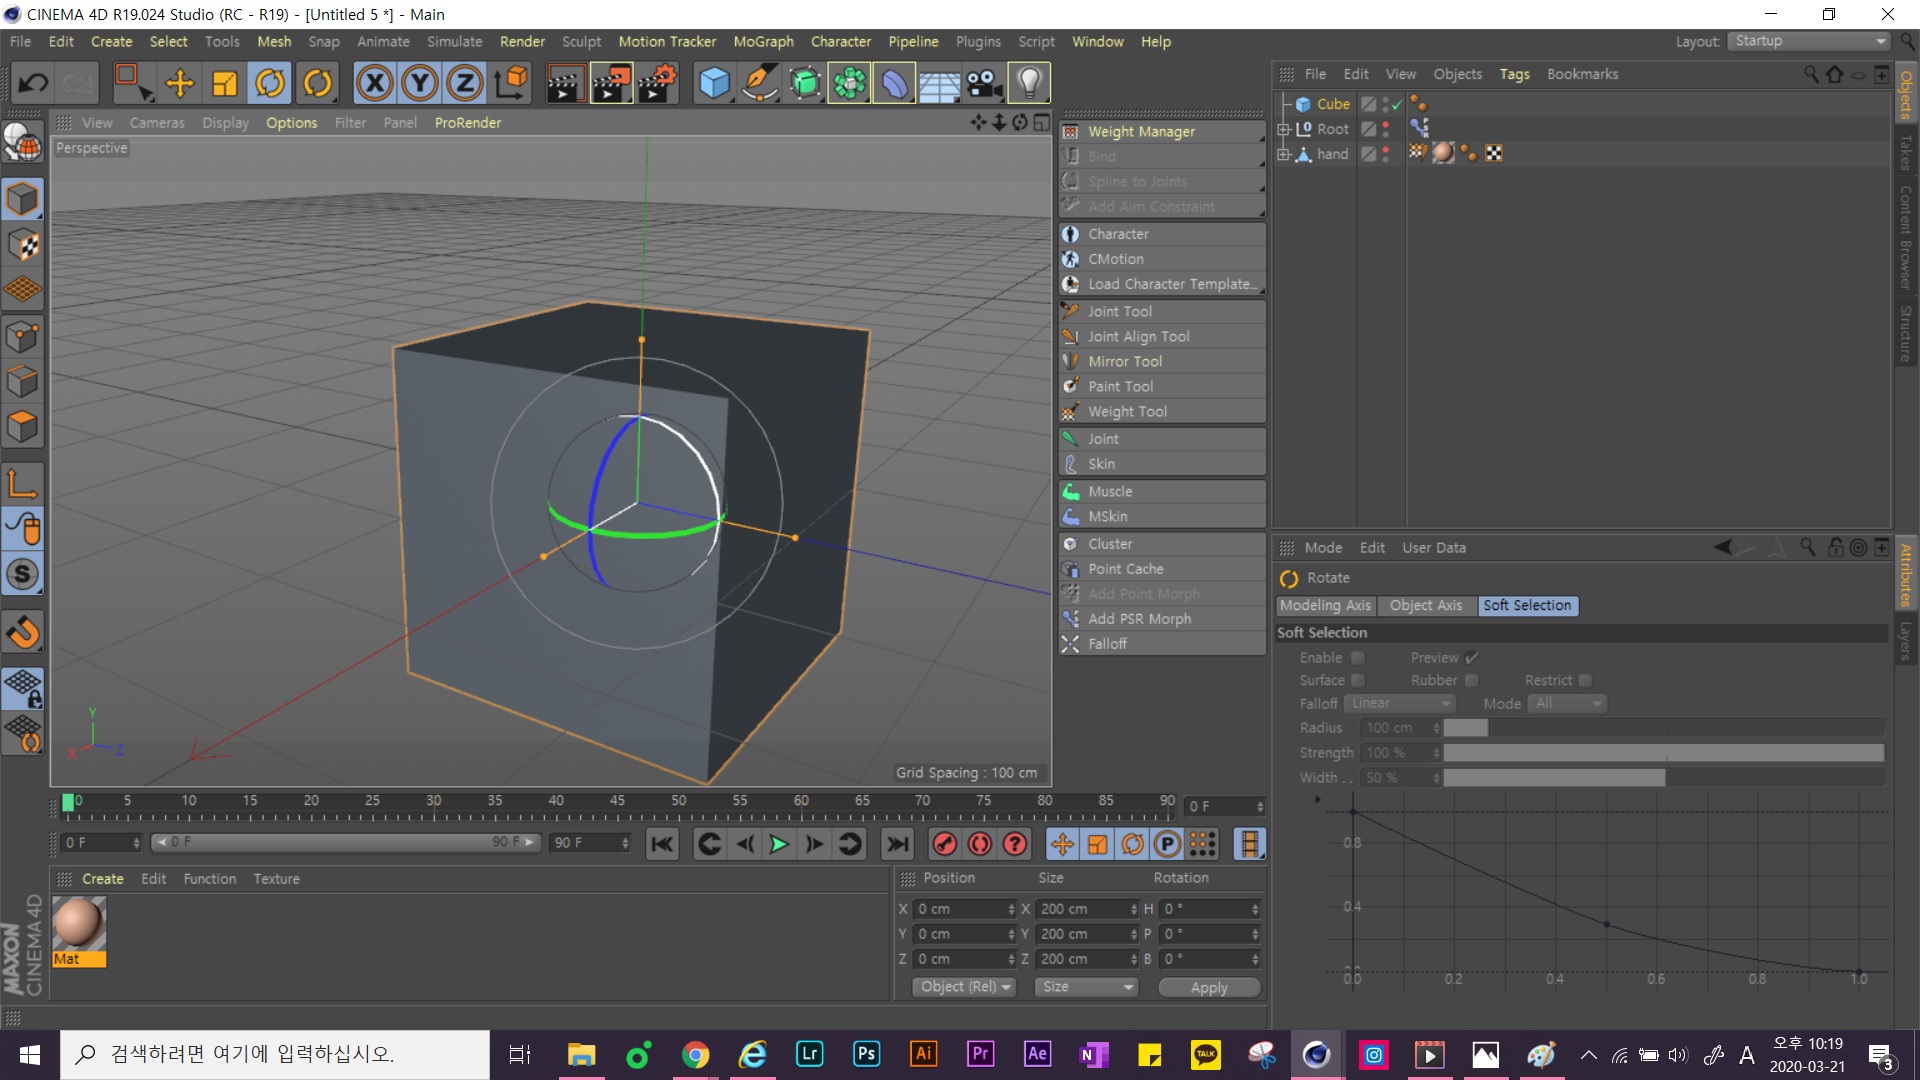The height and width of the screenshot is (1080, 1920).
Task: Select the Rotate tool in top toolbar
Action: click(x=270, y=83)
